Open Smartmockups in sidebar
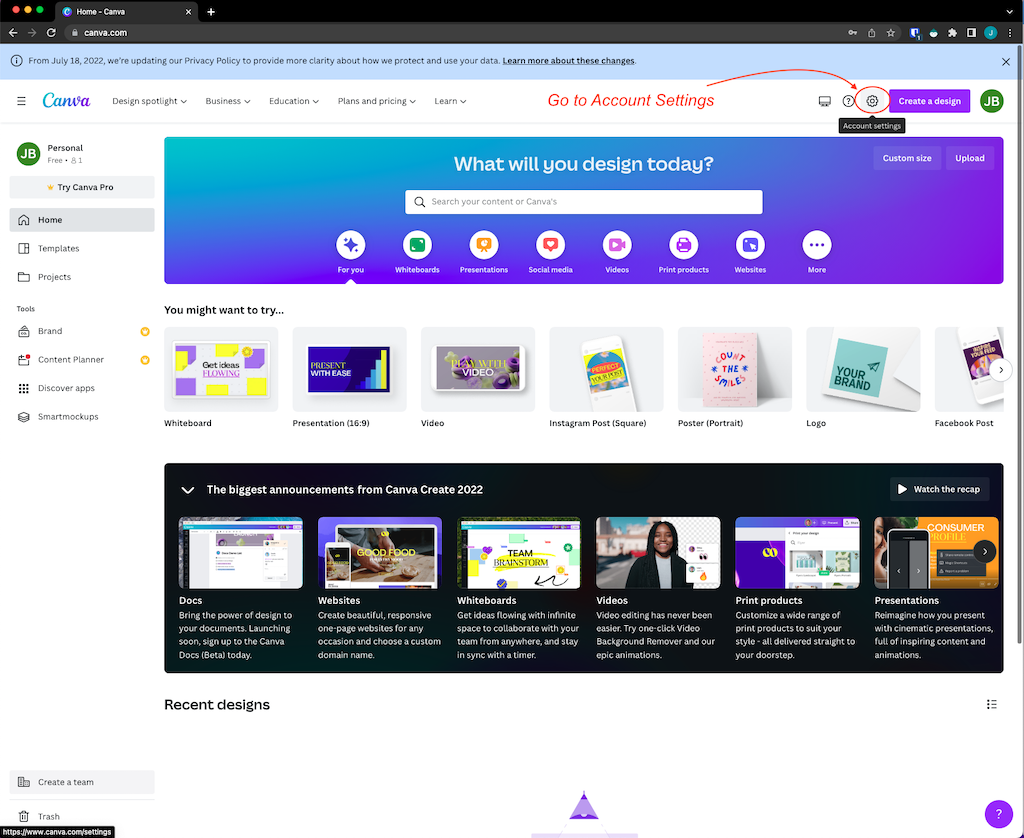Screen dimensions: 1024x838 pyautogui.click(x=82, y=417)
